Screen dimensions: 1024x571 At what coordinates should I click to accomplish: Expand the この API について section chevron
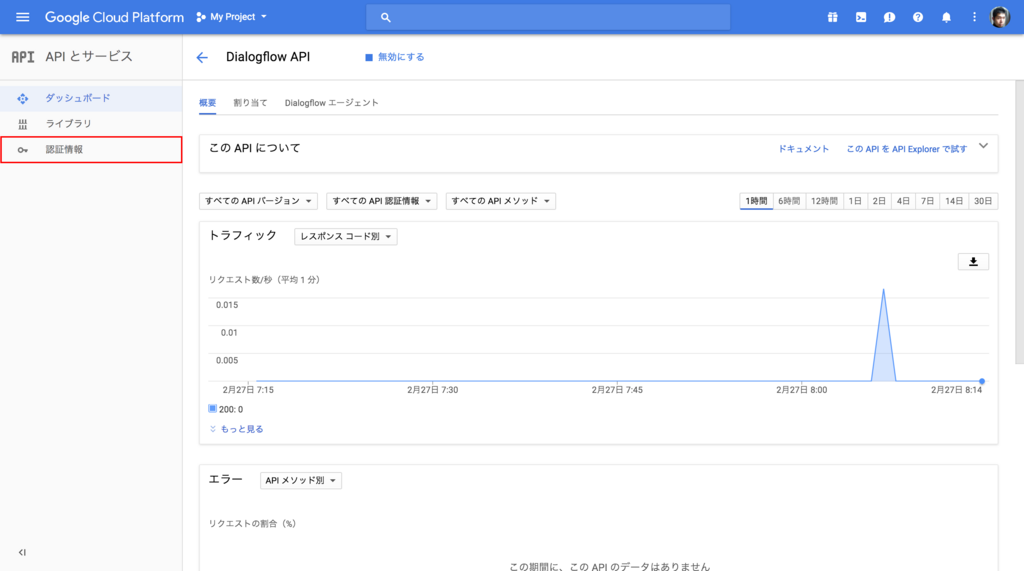(x=983, y=146)
